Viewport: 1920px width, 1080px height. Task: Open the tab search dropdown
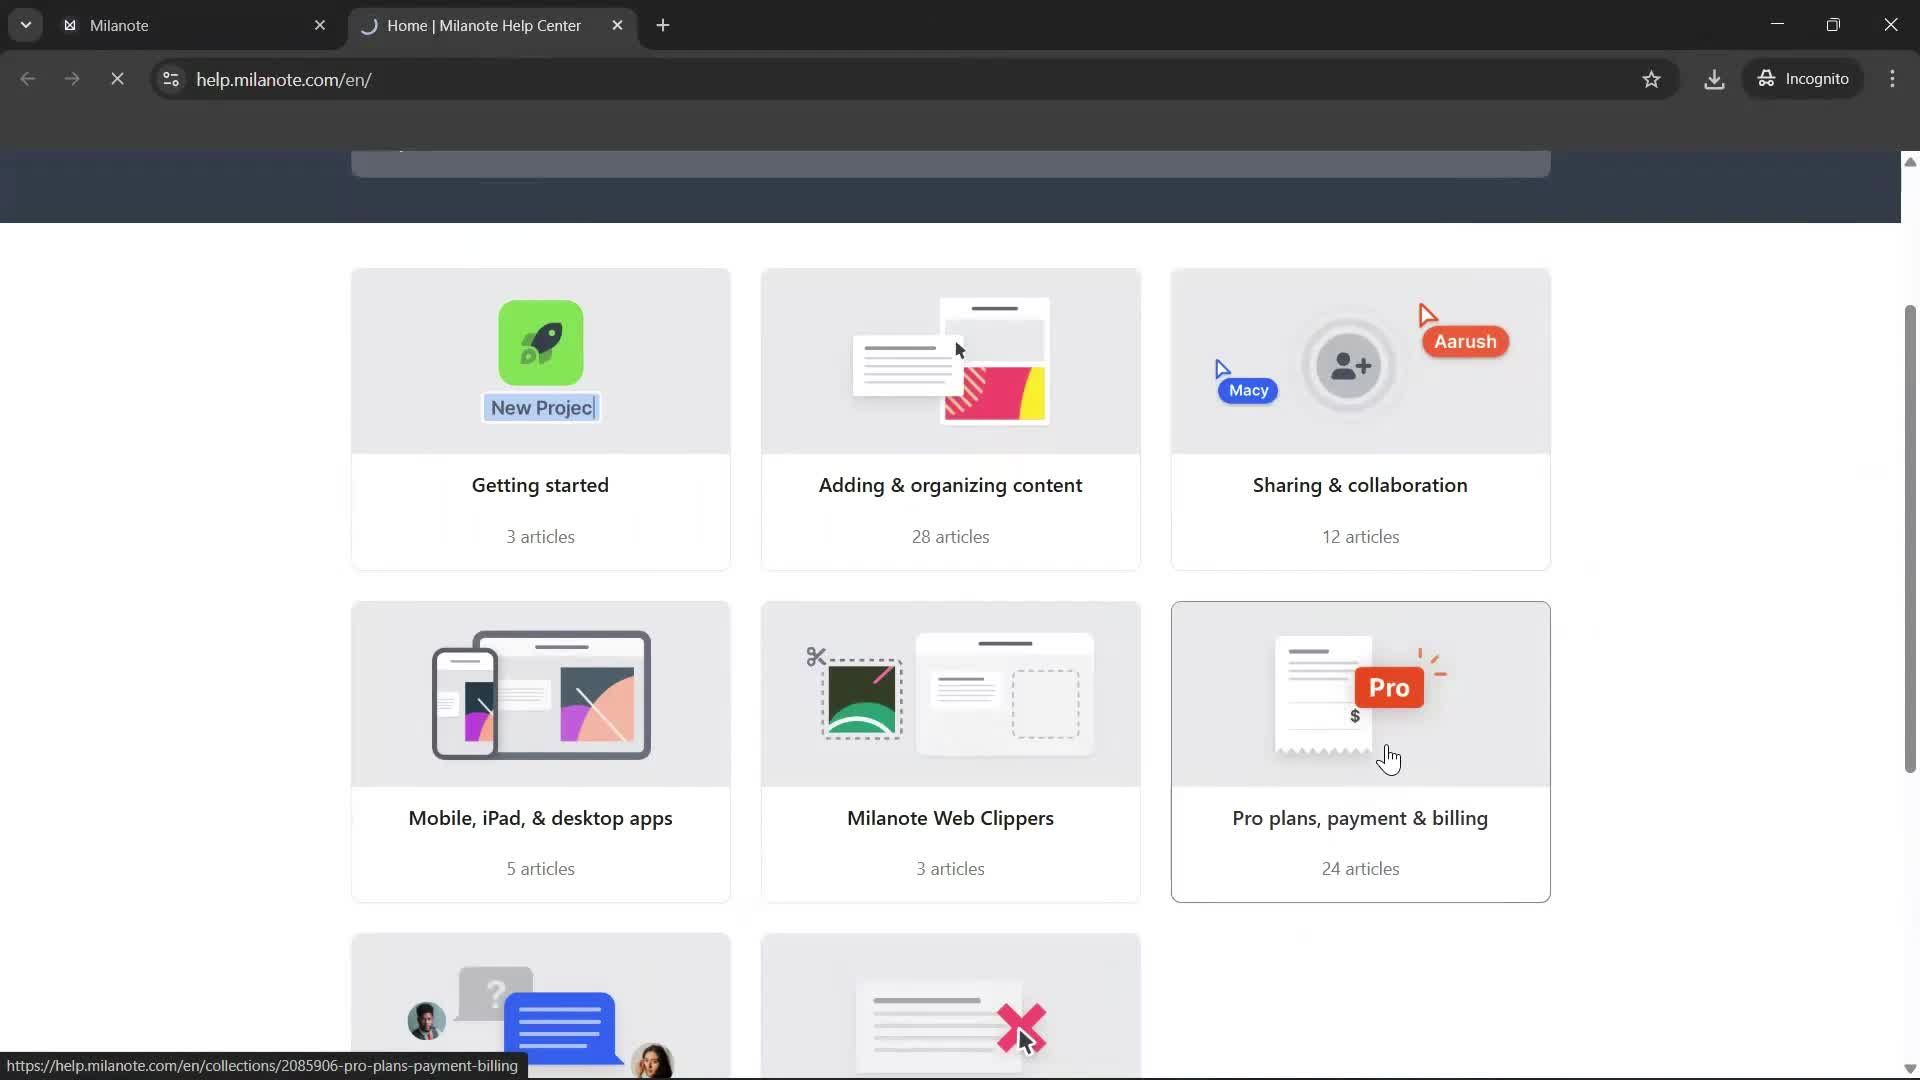pos(26,25)
